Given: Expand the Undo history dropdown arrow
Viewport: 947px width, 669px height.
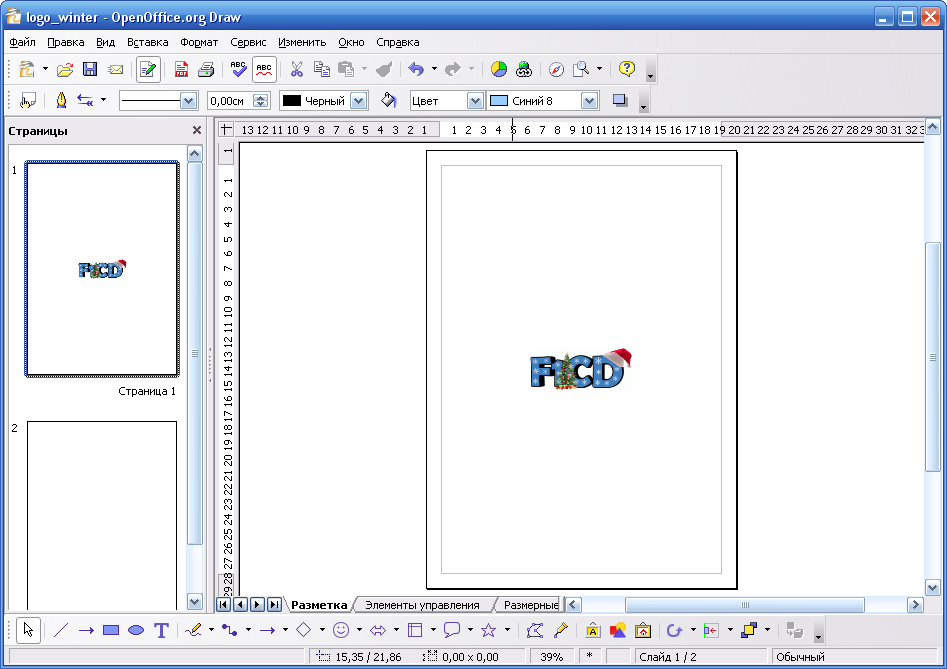Looking at the screenshot, I should tap(434, 69).
